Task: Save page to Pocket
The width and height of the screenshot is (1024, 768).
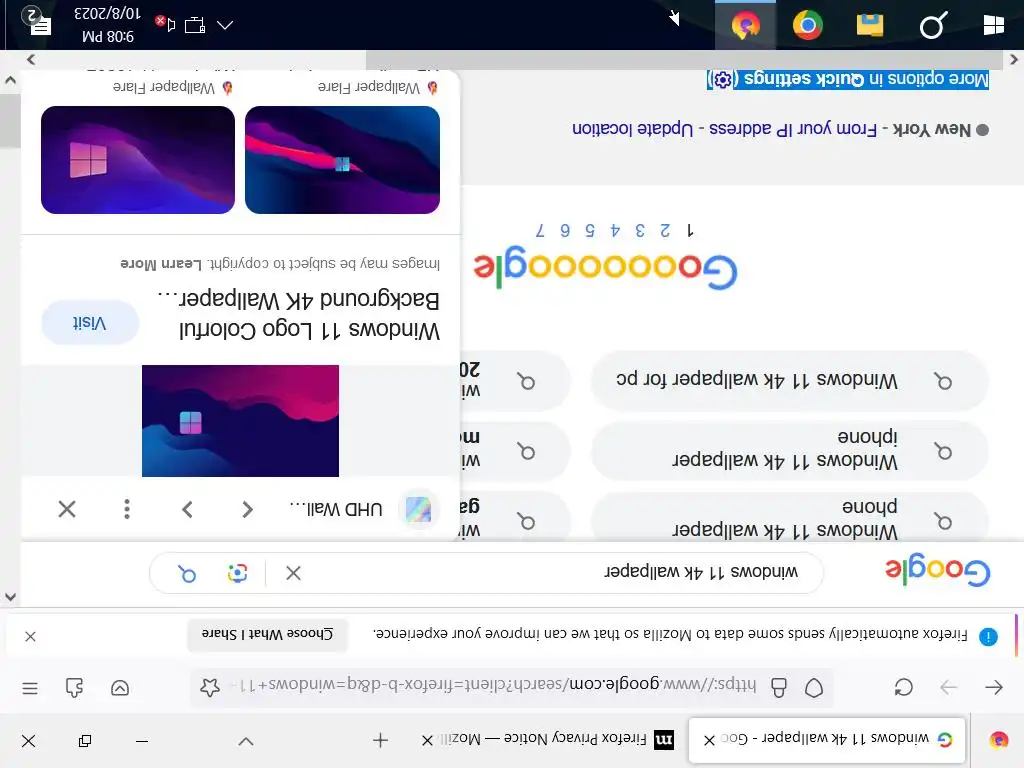Action: tap(120, 688)
